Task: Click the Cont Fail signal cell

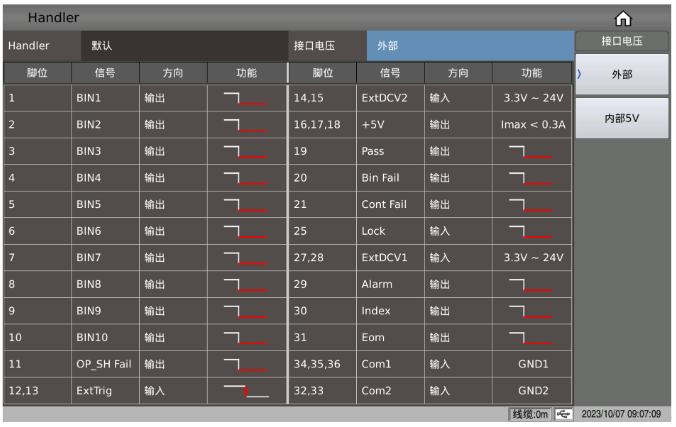Action: point(391,205)
